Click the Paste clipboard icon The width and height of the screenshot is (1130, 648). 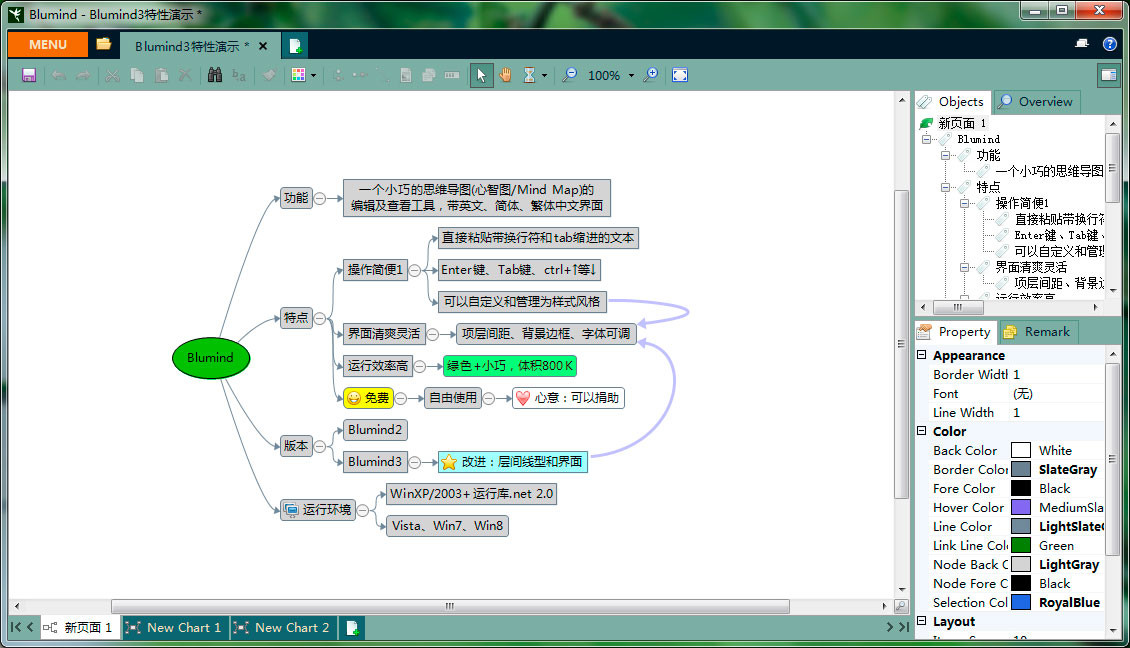pos(161,75)
